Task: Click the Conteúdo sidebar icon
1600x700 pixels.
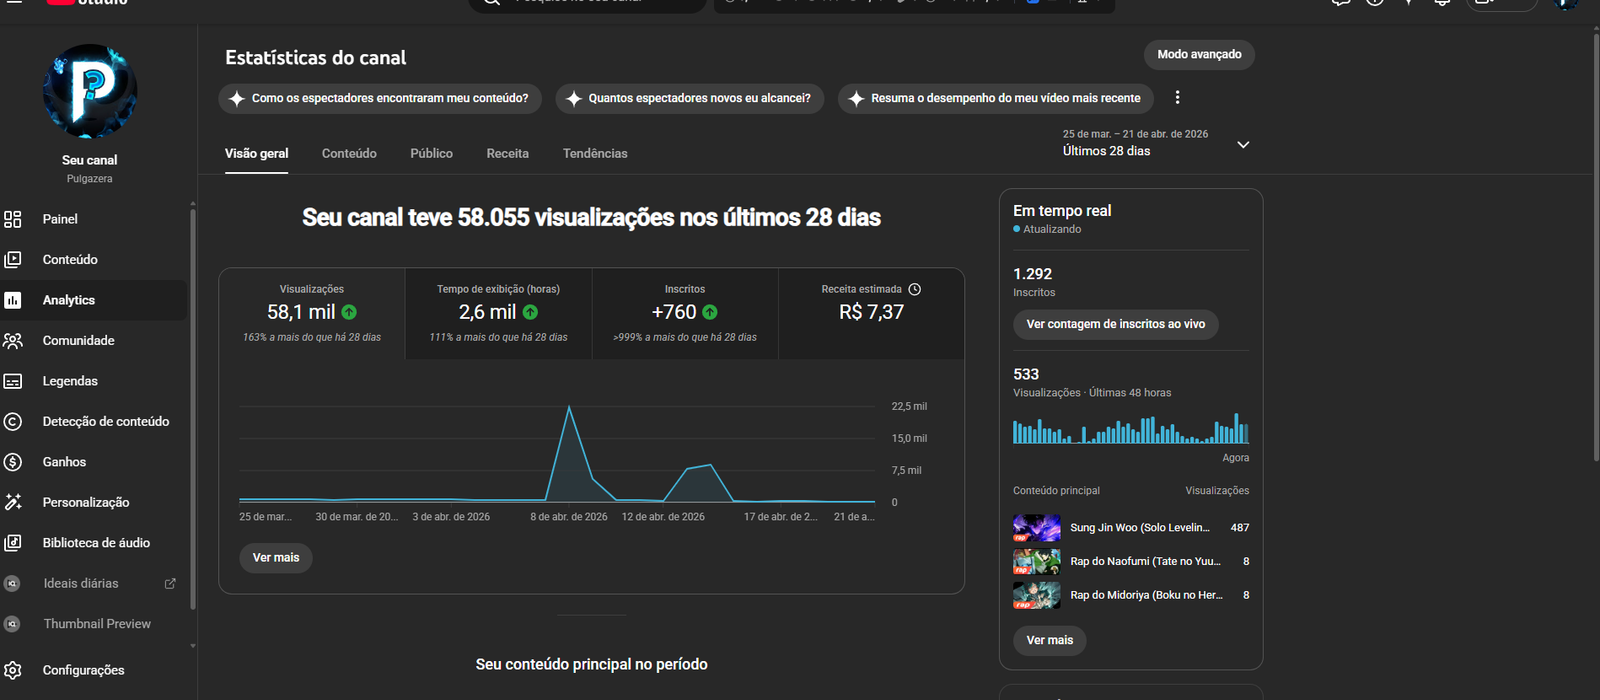Action: pyautogui.click(x=13, y=260)
